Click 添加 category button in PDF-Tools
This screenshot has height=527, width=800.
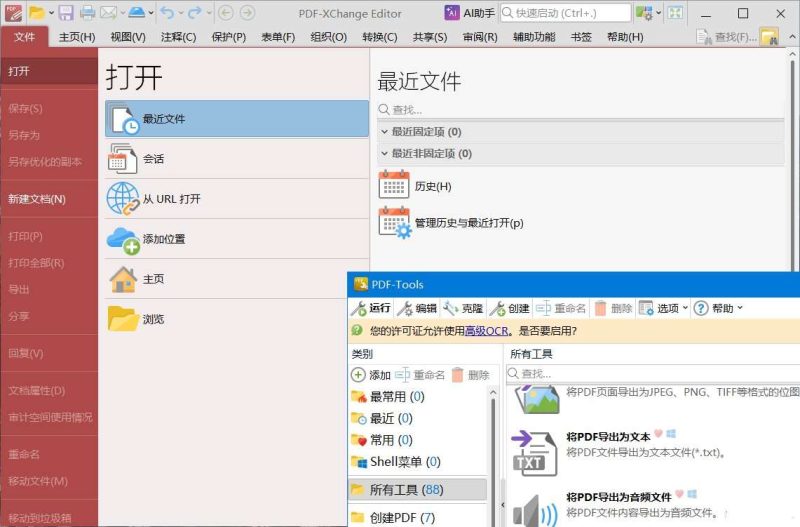(371, 375)
